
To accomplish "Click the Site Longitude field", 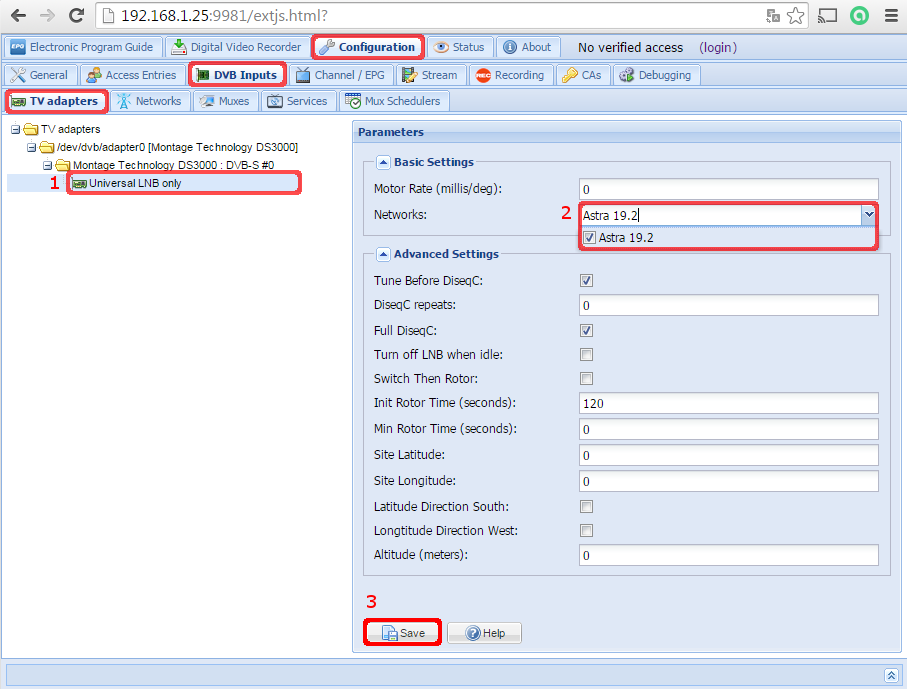I will [x=729, y=481].
